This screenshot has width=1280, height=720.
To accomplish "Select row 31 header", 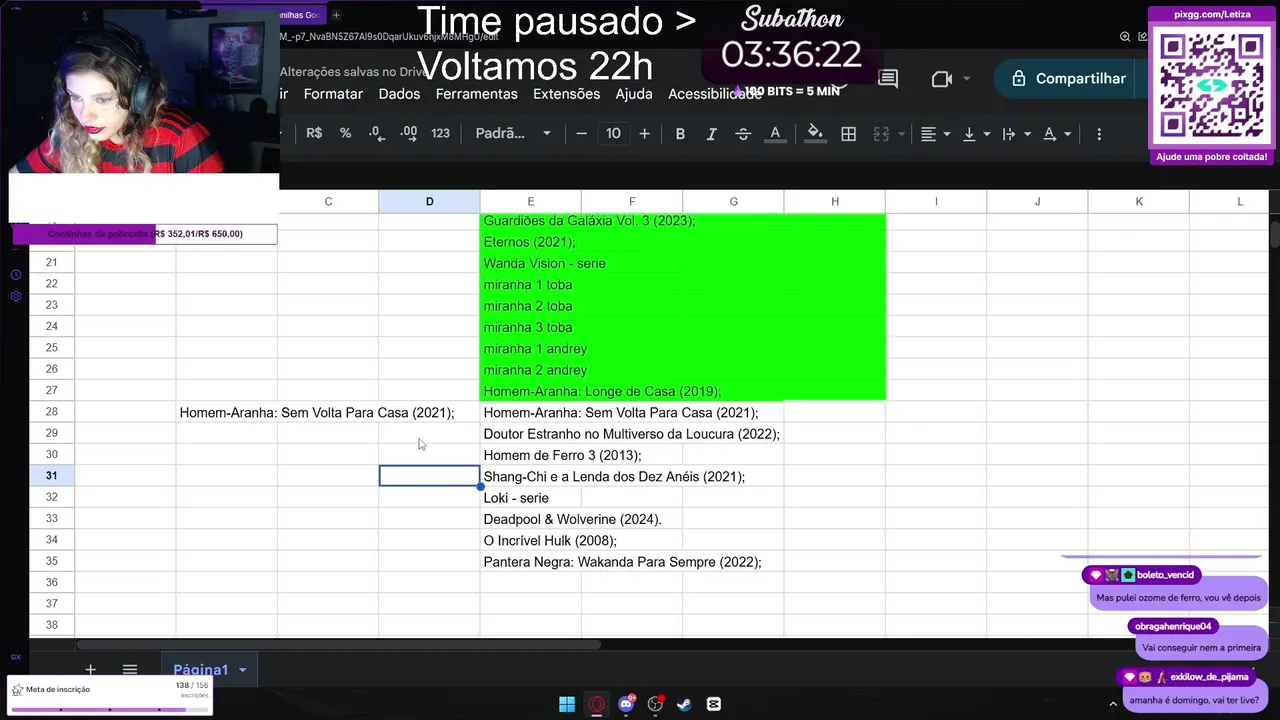I will pyautogui.click(x=51, y=476).
